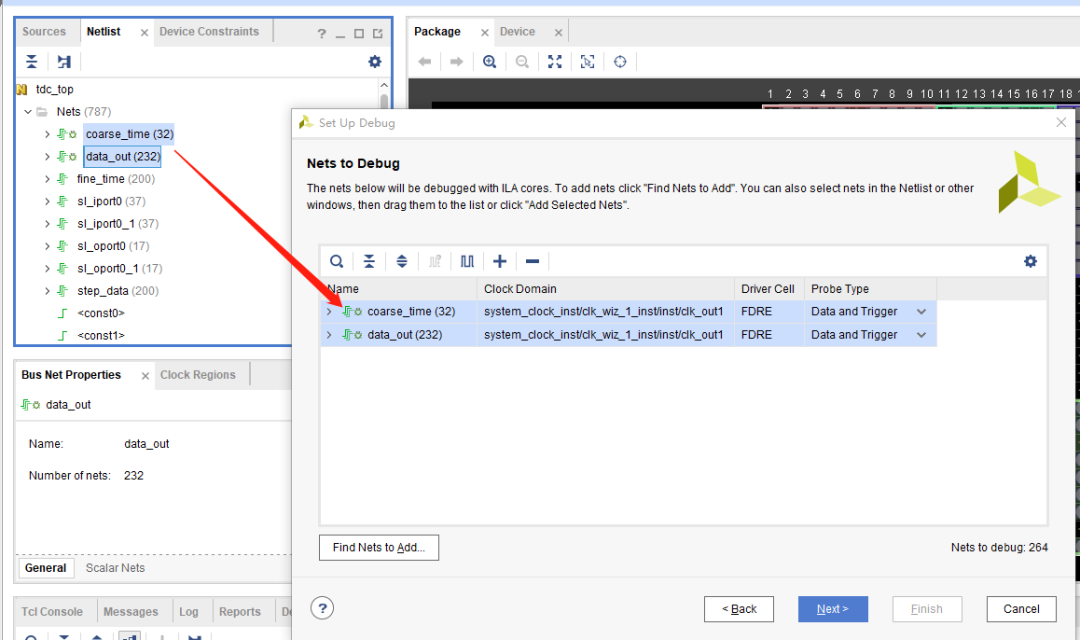
Task: Expand the fine_time (200) net bus
Action: point(47,179)
